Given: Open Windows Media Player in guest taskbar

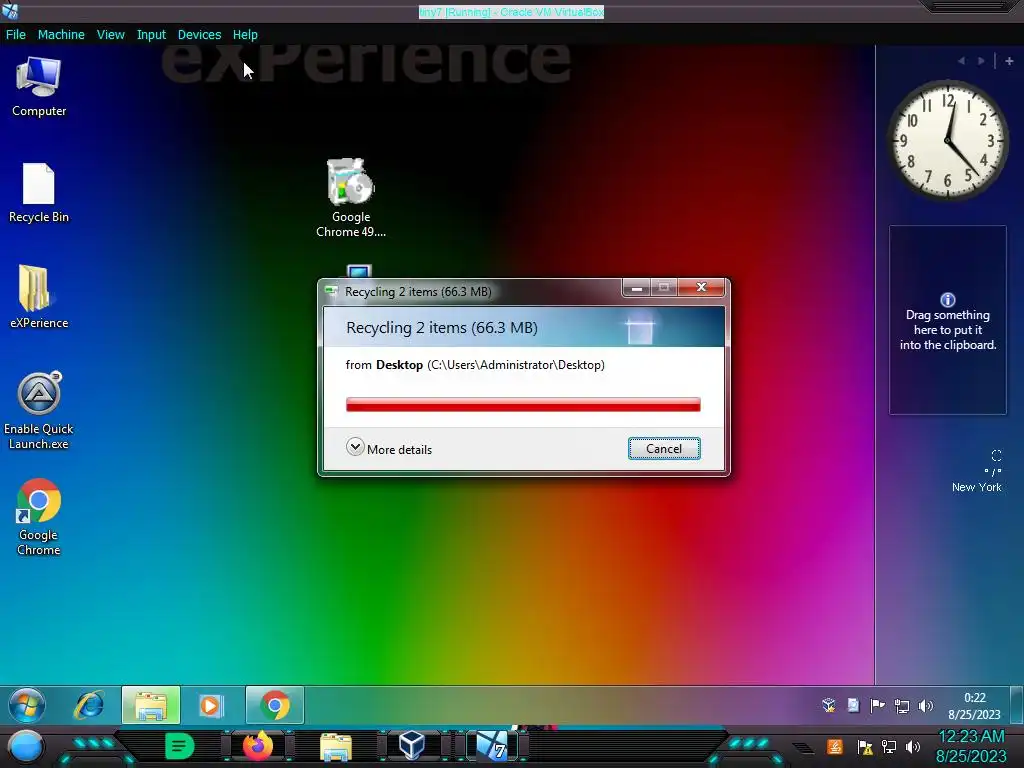Looking at the screenshot, I should (x=211, y=705).
